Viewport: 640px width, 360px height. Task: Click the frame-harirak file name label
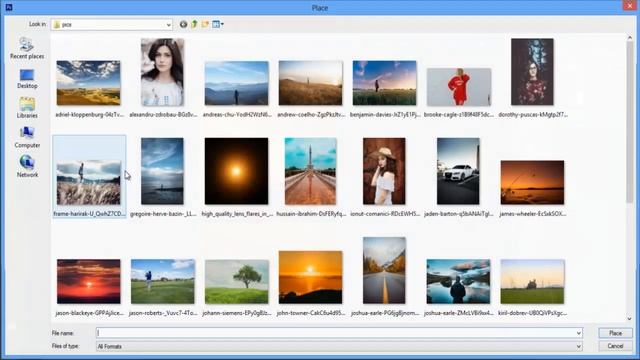click(89, 213)
